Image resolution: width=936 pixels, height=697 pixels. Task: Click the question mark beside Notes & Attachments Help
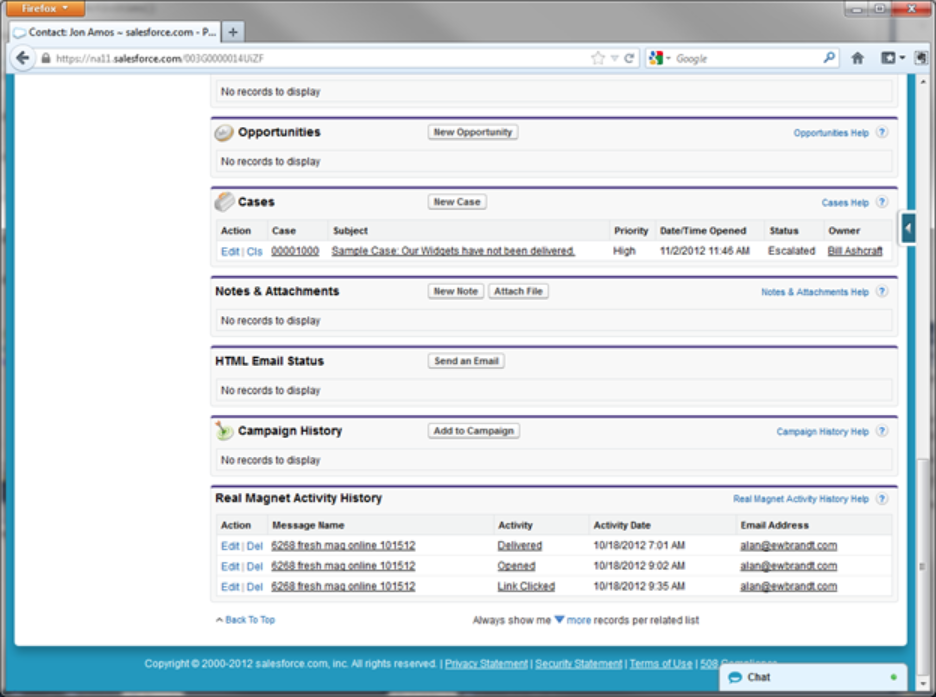click(882, 292)
